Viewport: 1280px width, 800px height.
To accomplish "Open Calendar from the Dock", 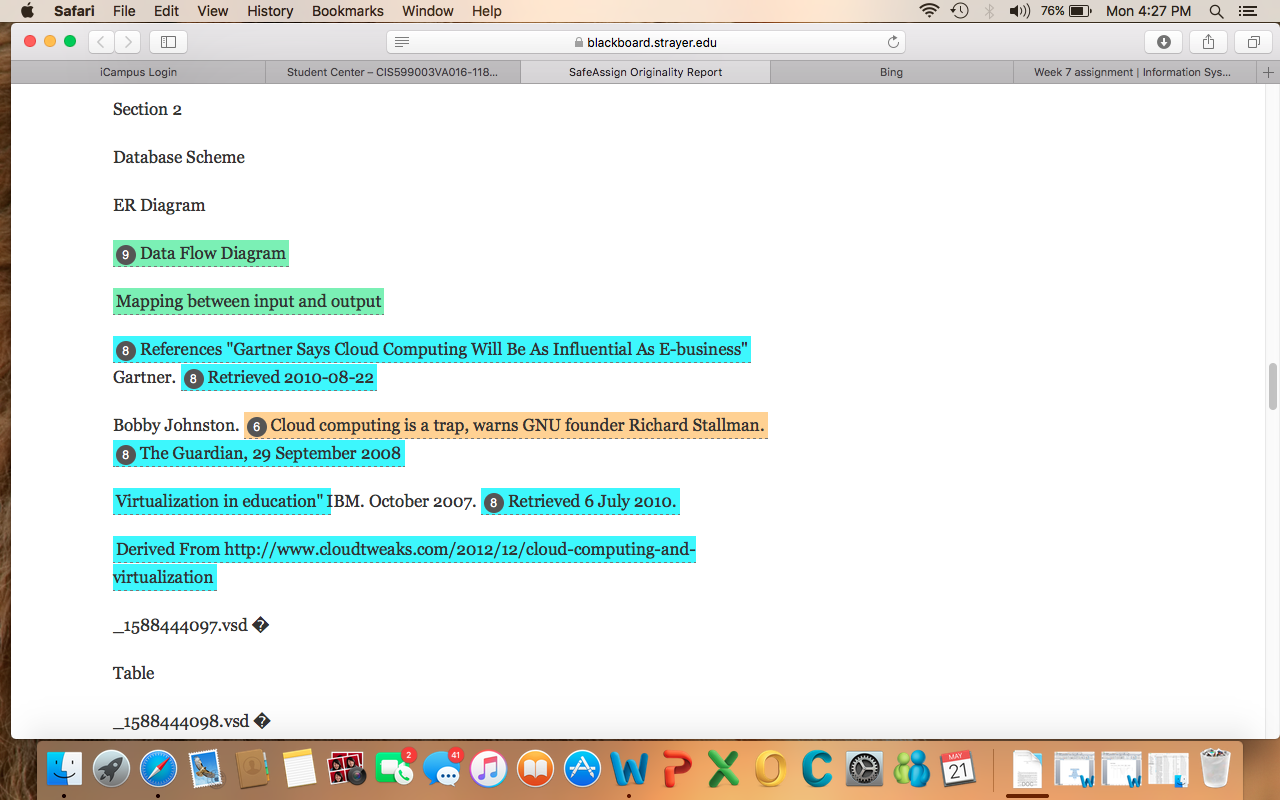I will (960, 768).
